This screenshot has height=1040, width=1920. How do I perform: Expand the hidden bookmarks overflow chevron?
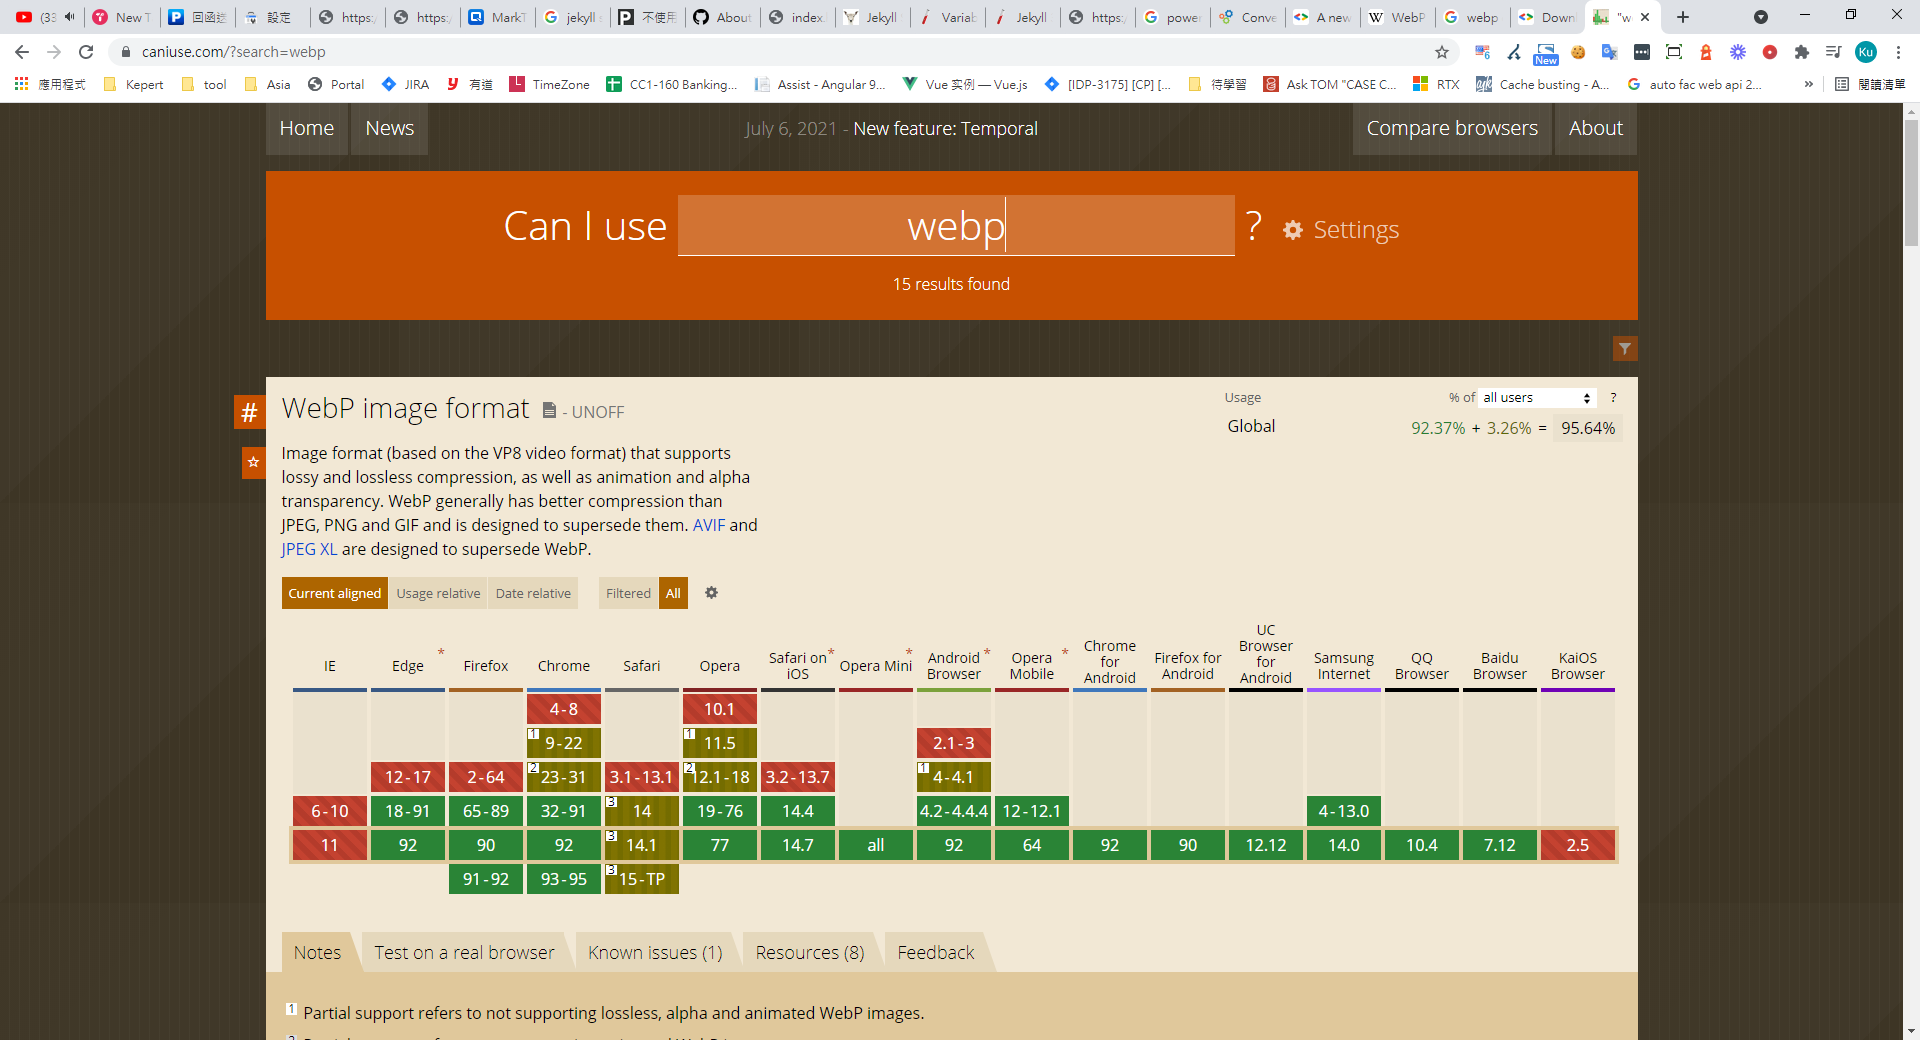point(1808,85)
